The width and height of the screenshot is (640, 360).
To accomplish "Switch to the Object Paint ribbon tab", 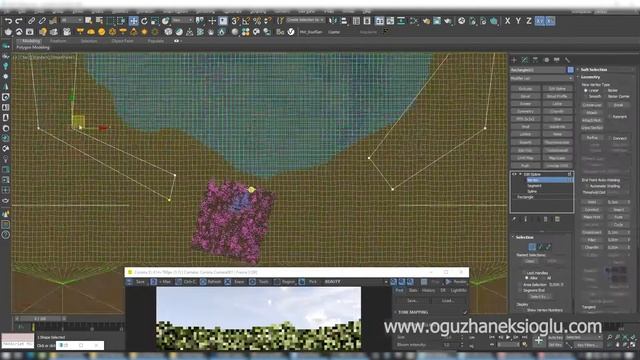I will pyautogui.click(x=122, y=41).
